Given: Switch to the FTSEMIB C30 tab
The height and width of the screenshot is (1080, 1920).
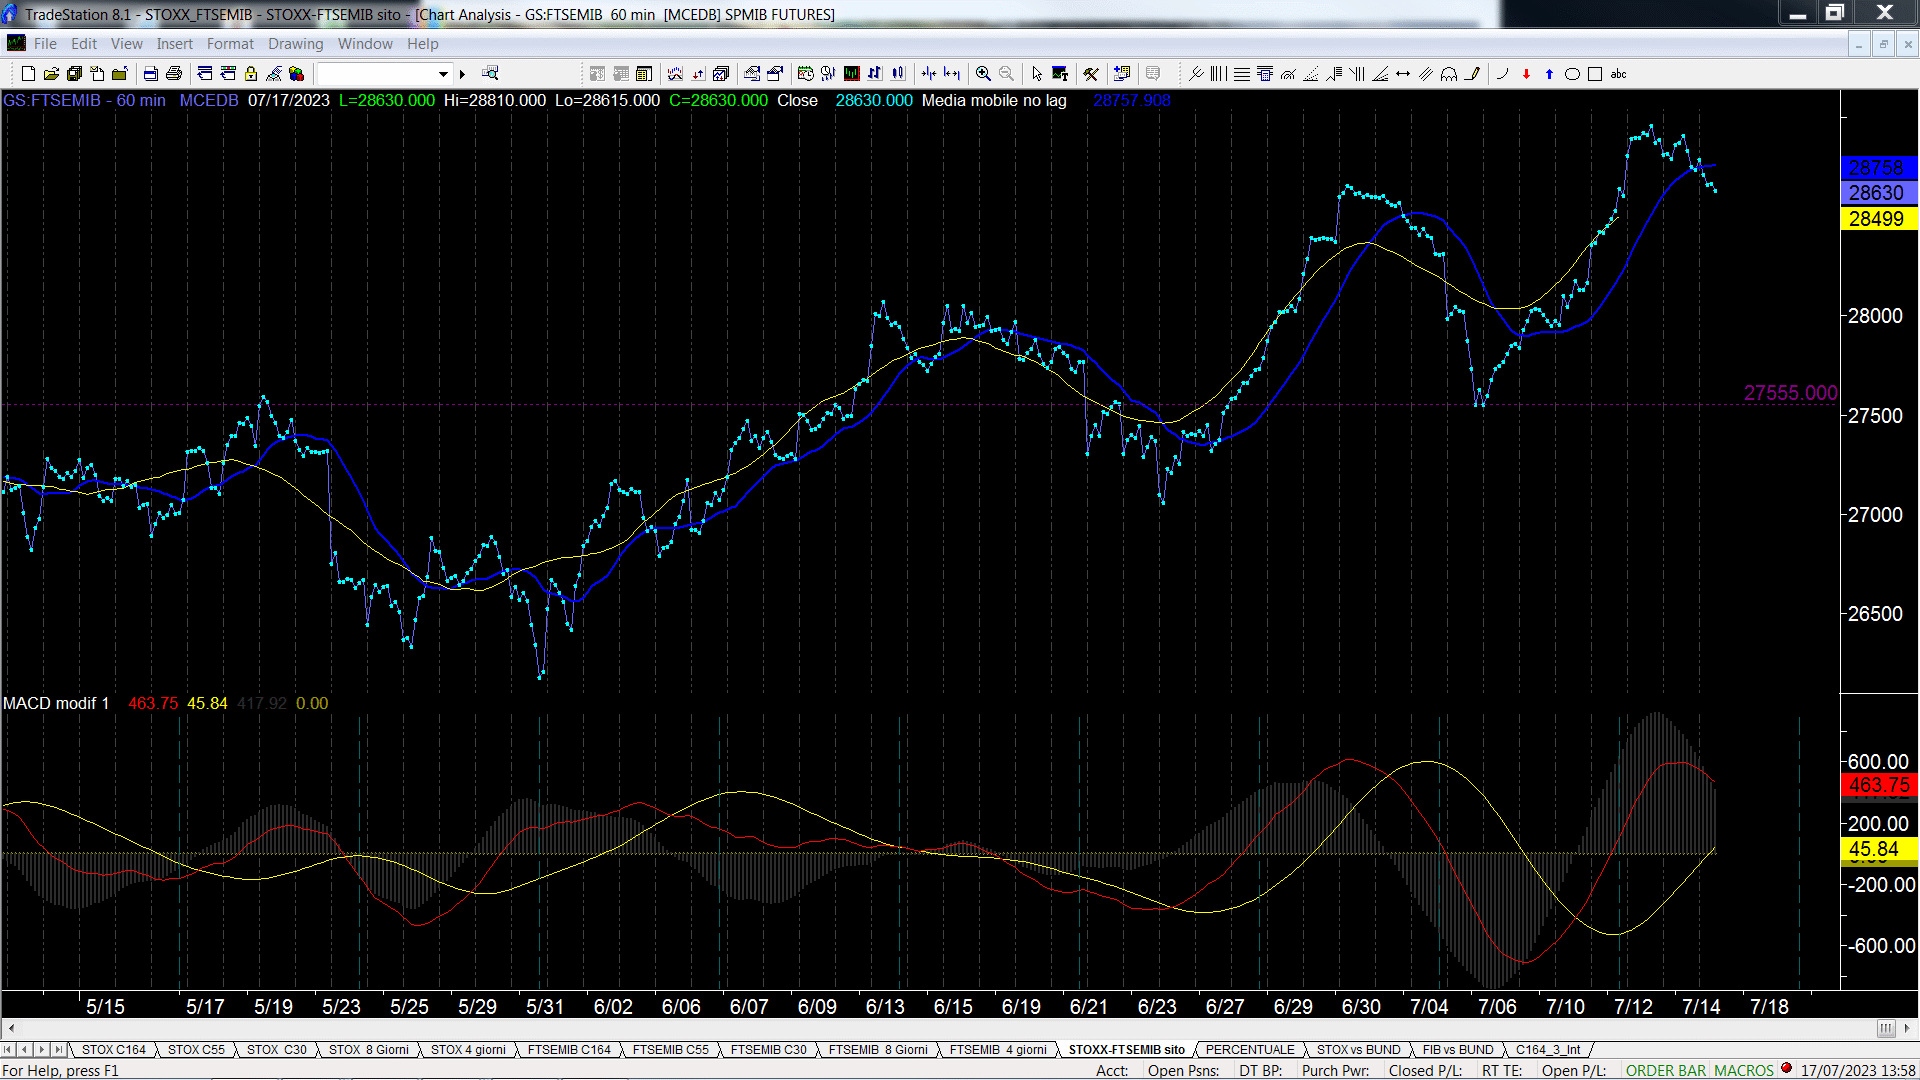Looking at the screenshot, I should (768, 1049).
